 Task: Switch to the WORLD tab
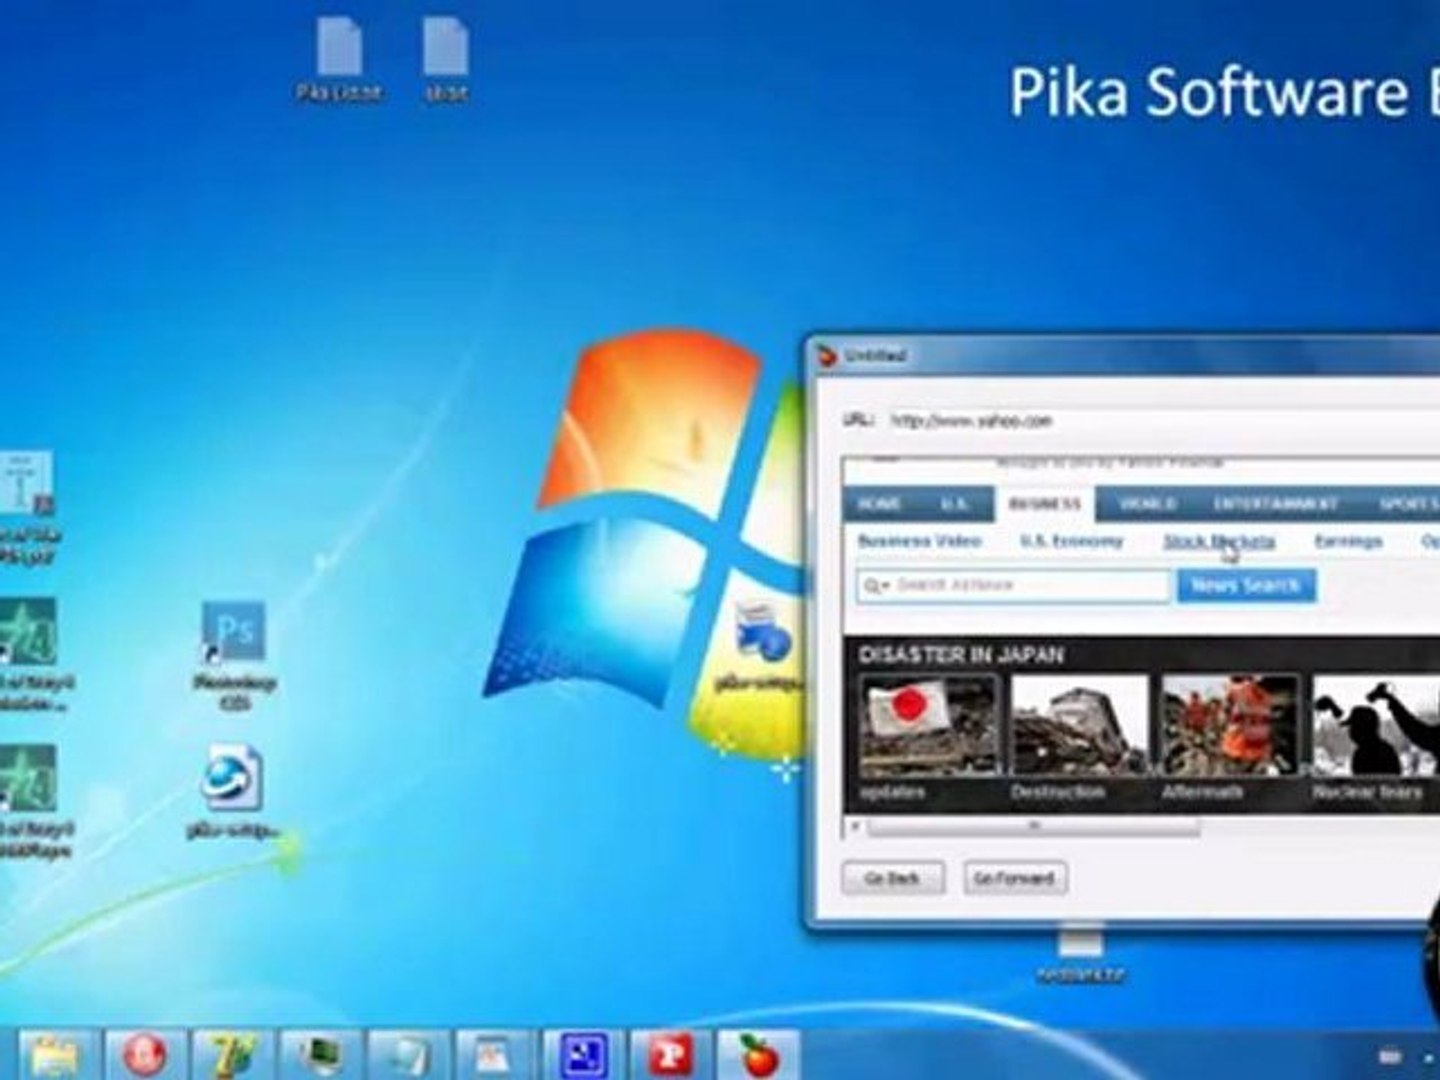click(x=1147, y=503)
